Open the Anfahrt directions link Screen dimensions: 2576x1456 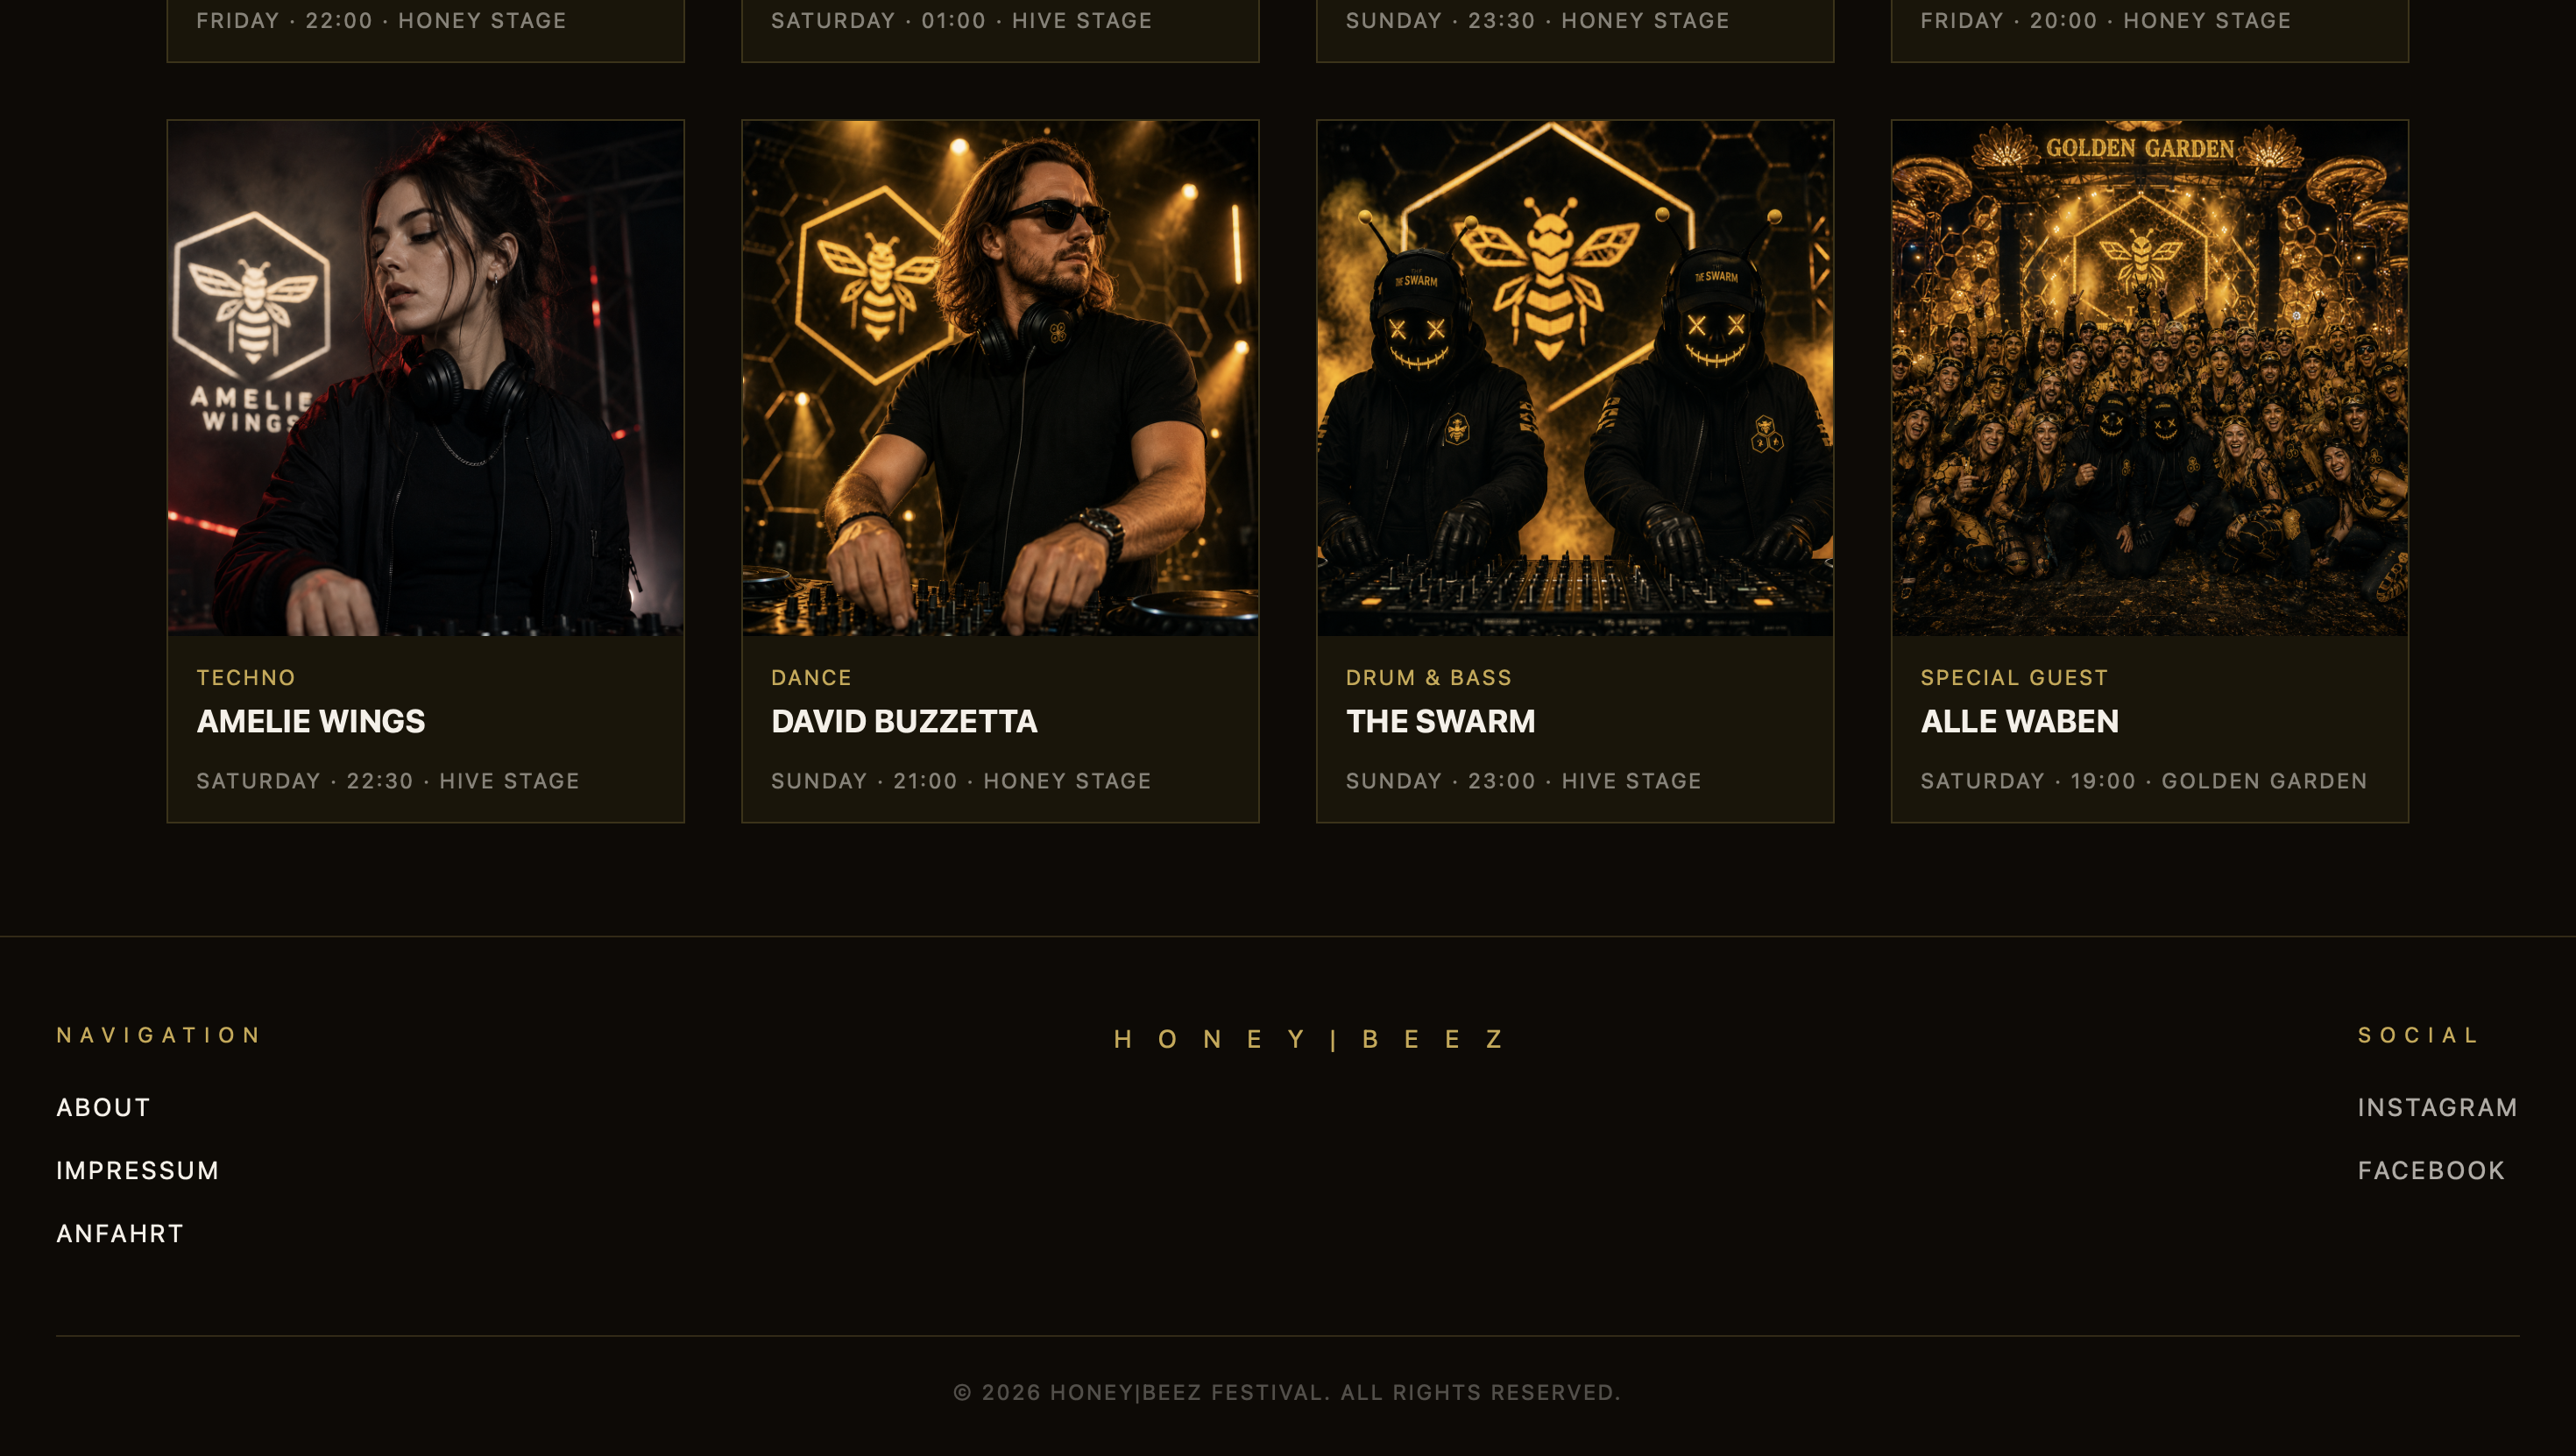point(120,1233)
